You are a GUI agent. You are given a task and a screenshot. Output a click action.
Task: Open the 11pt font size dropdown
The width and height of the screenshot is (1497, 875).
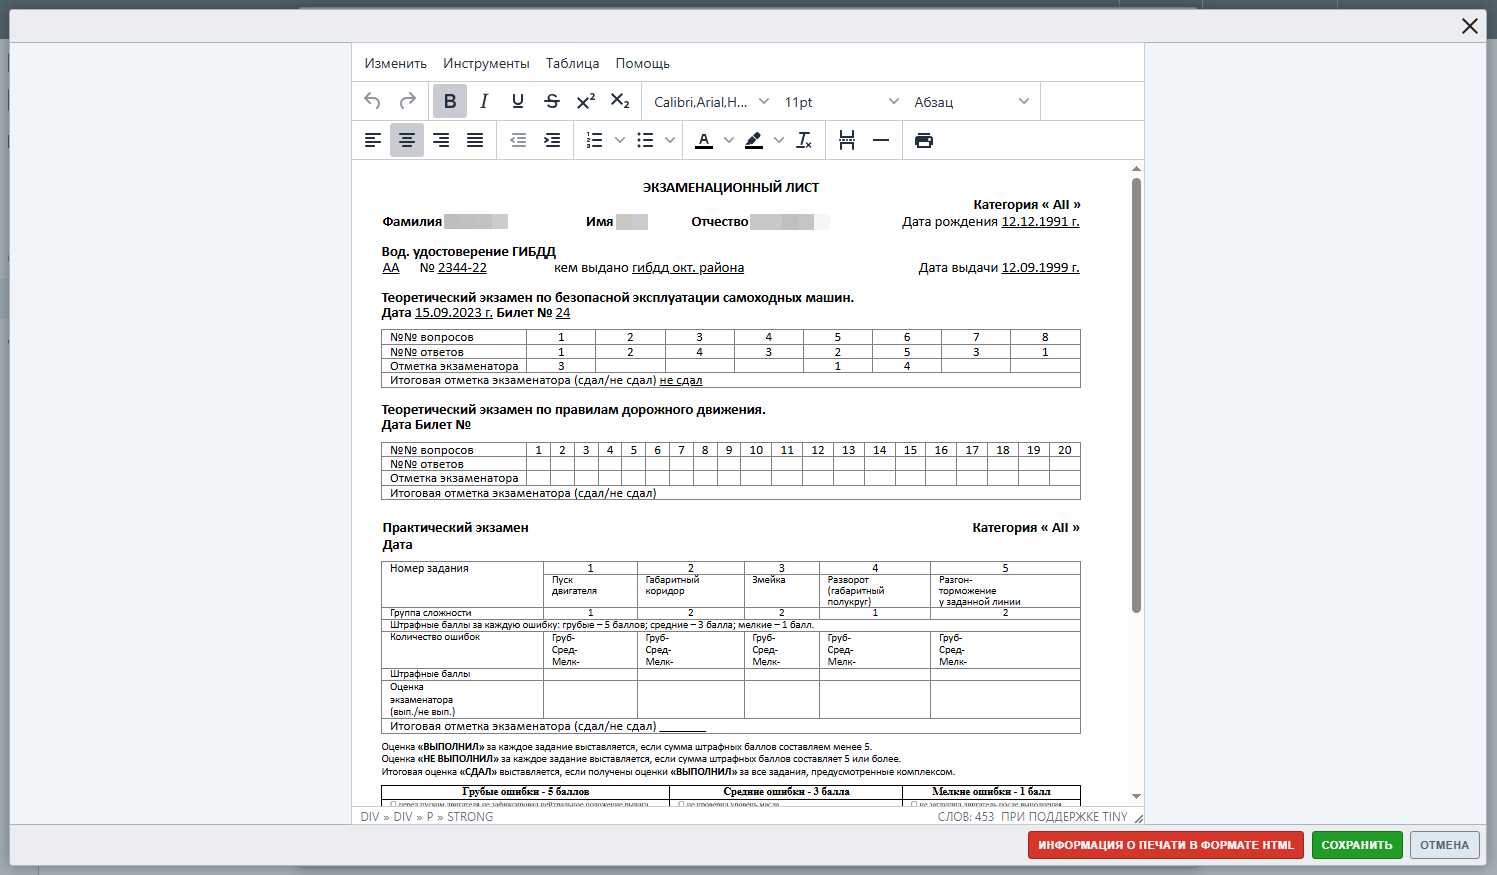841,102
